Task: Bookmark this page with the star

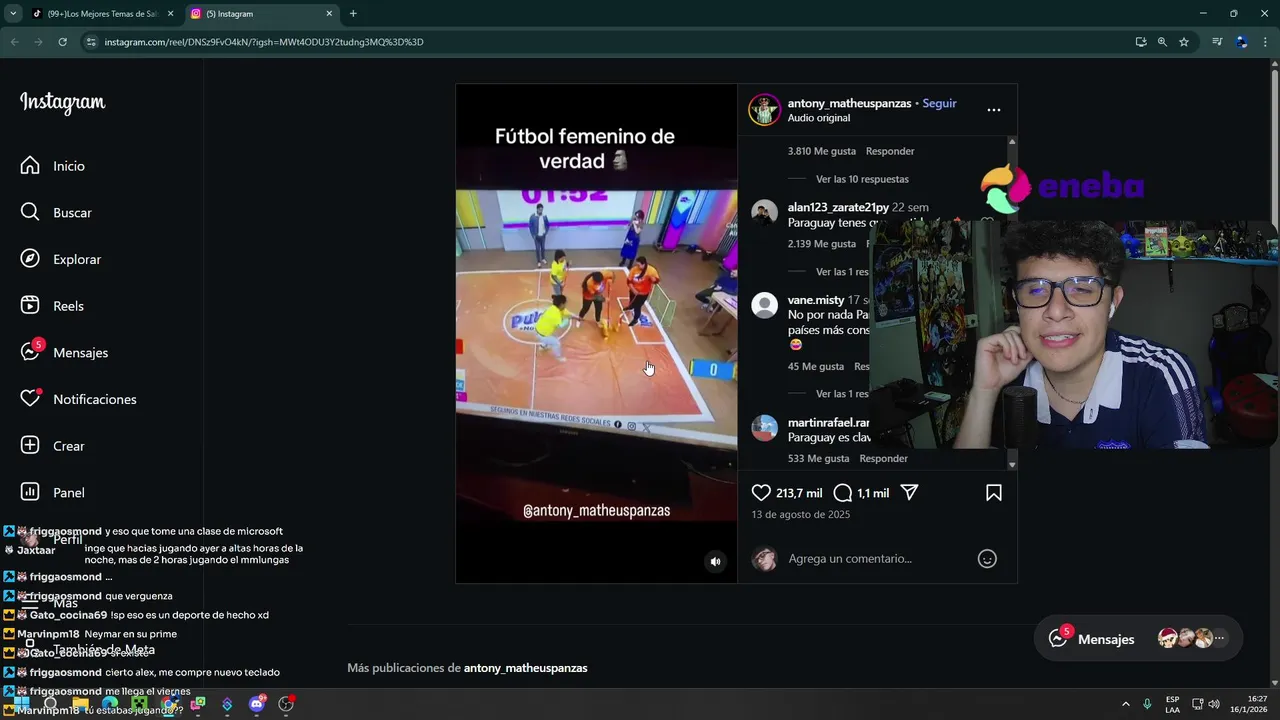Action: [1184, 42]
